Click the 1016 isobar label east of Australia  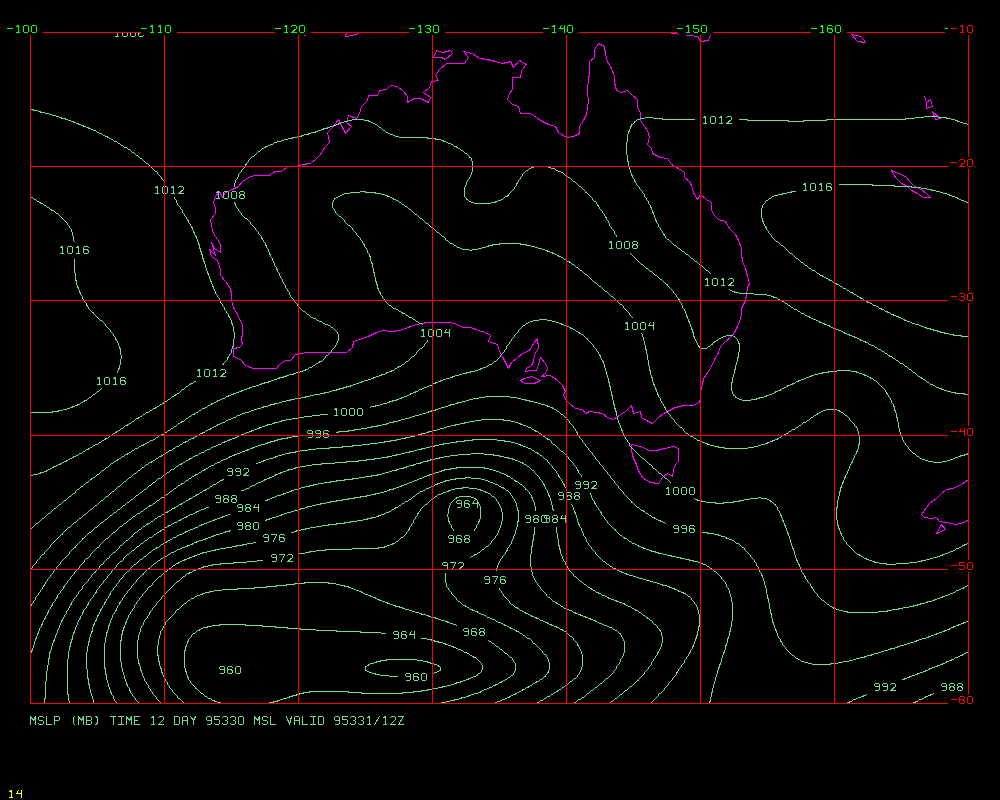tap(817, 187)
